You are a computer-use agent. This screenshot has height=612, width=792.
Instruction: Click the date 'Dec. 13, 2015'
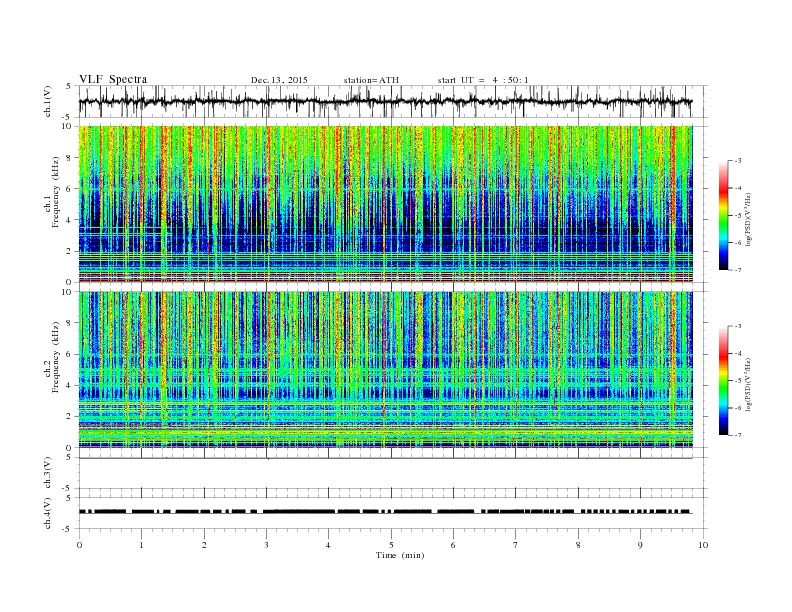[279, 80]
